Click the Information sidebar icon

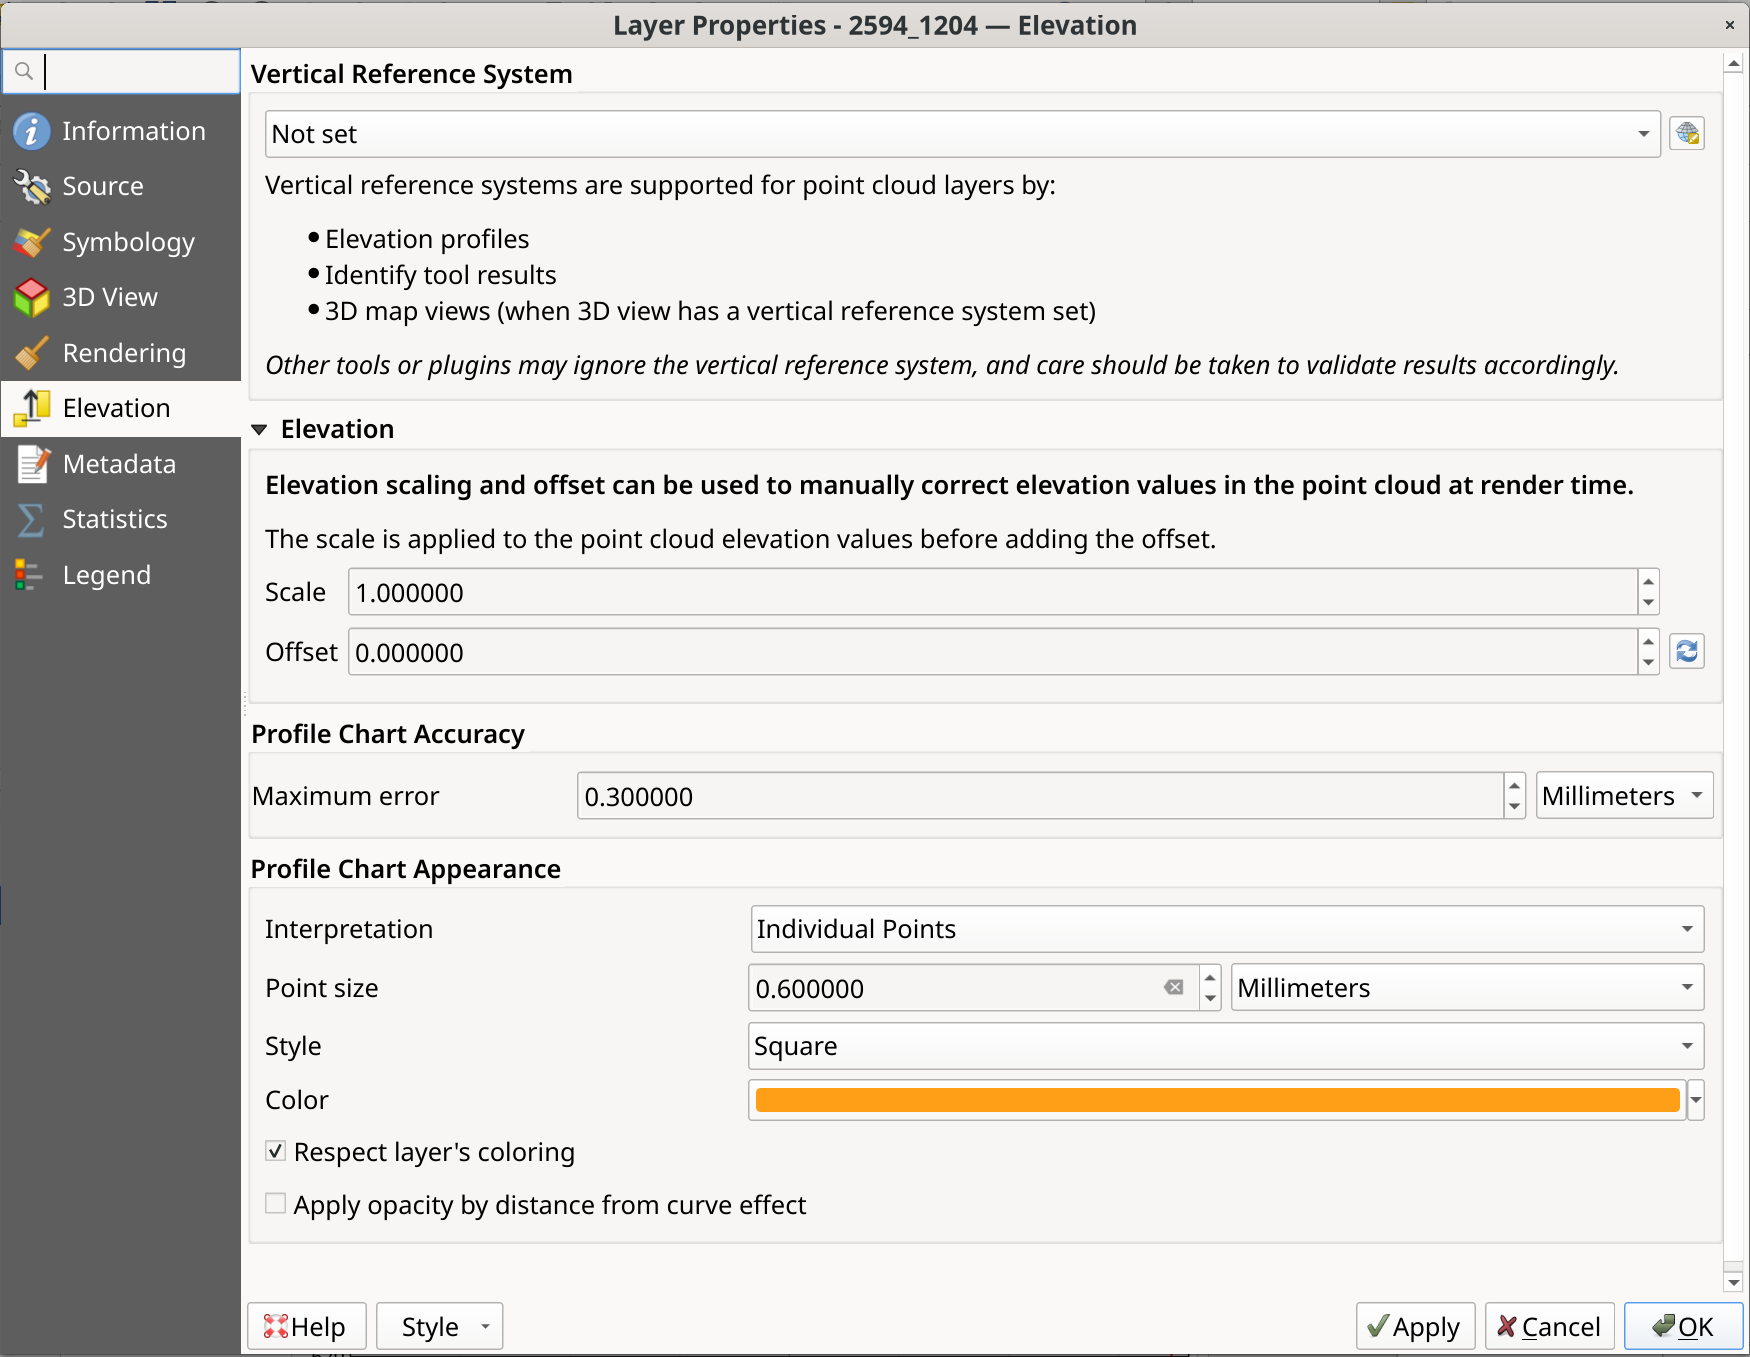coord(31,131)
